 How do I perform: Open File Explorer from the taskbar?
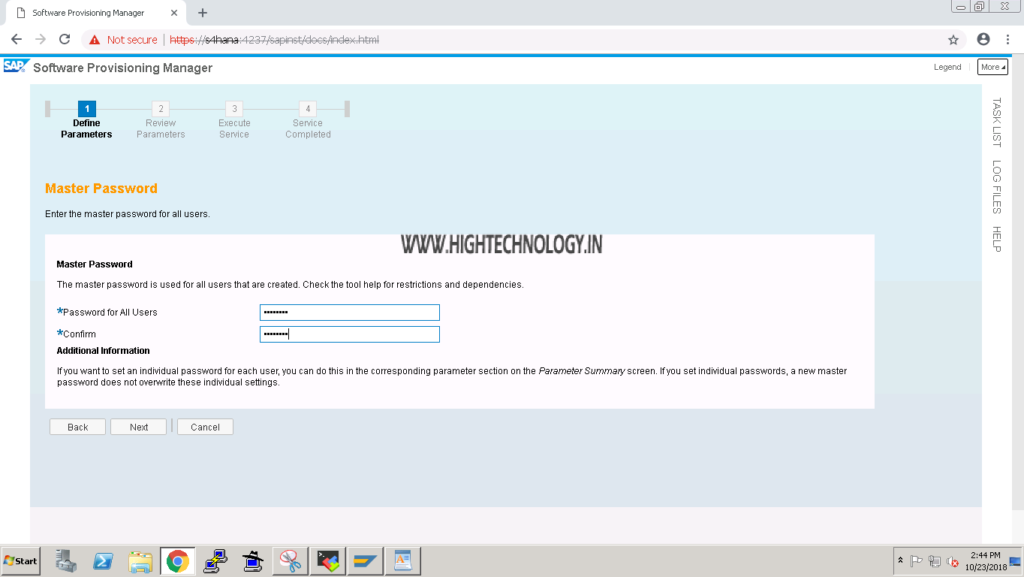click(x=140, y=561)
